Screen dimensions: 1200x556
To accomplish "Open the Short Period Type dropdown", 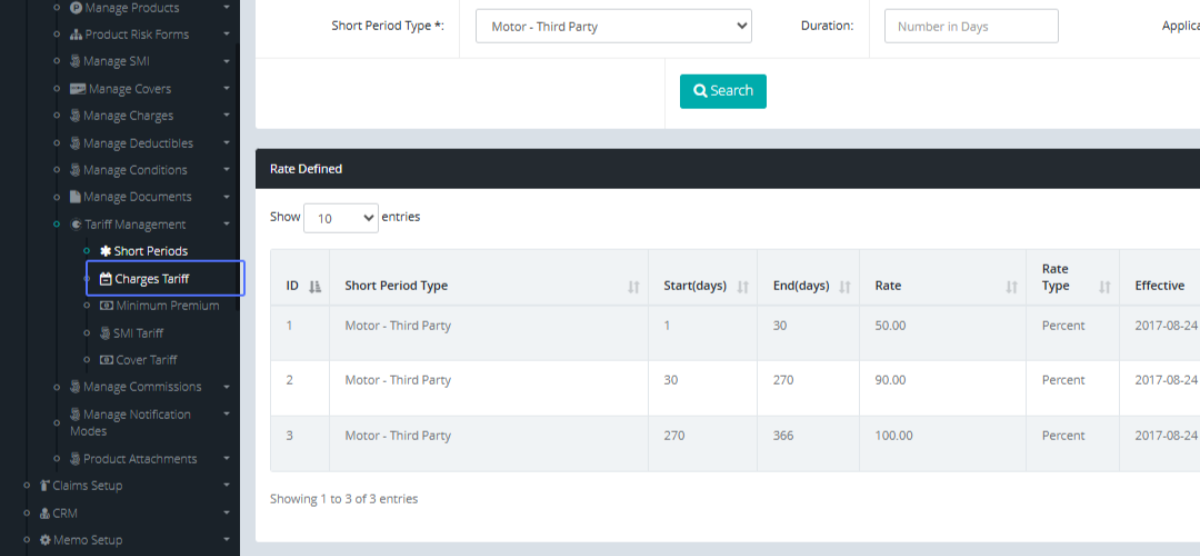I will pos(613,27).
